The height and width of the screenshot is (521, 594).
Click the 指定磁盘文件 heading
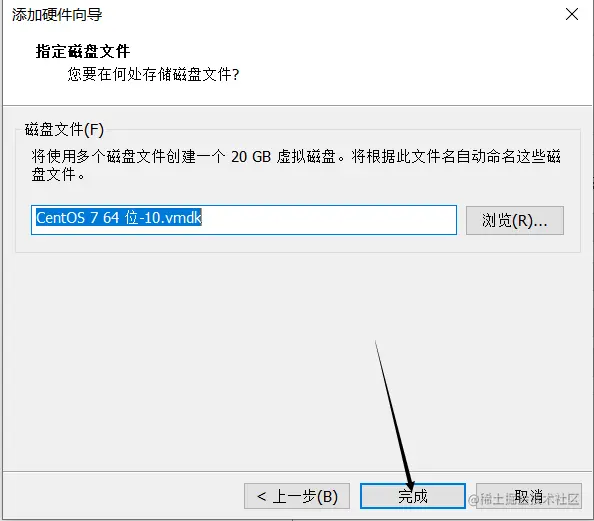[83, 51]
